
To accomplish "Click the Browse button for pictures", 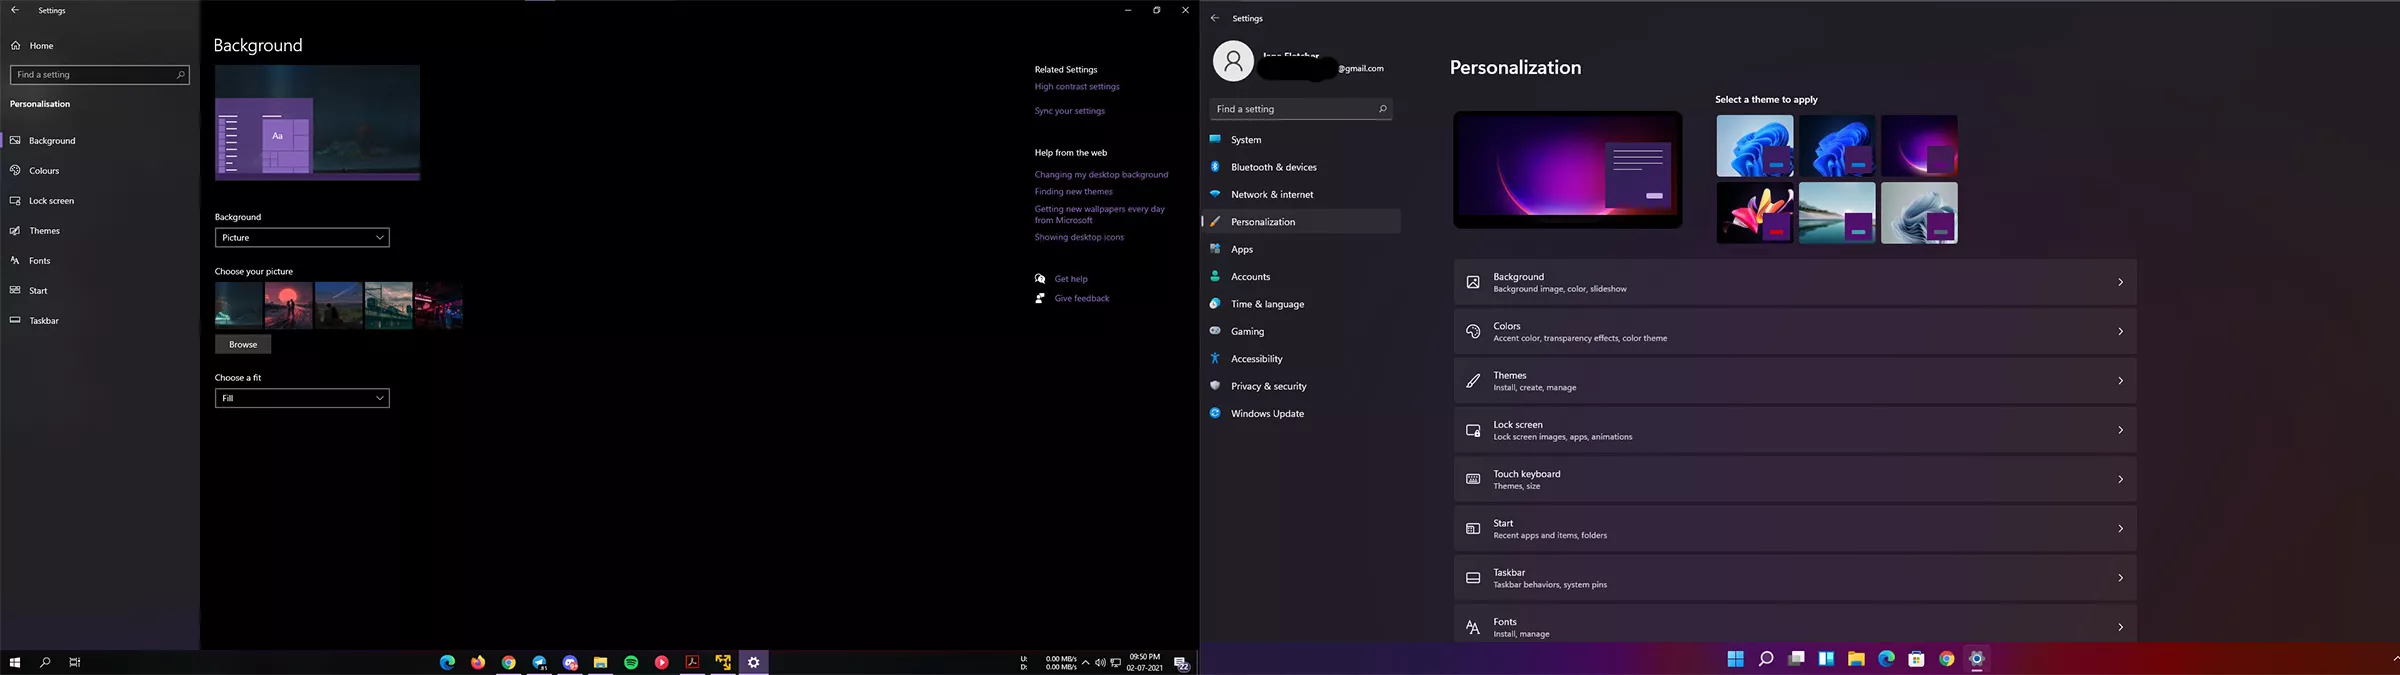I will pyautogui.click(x=243, y=344).
